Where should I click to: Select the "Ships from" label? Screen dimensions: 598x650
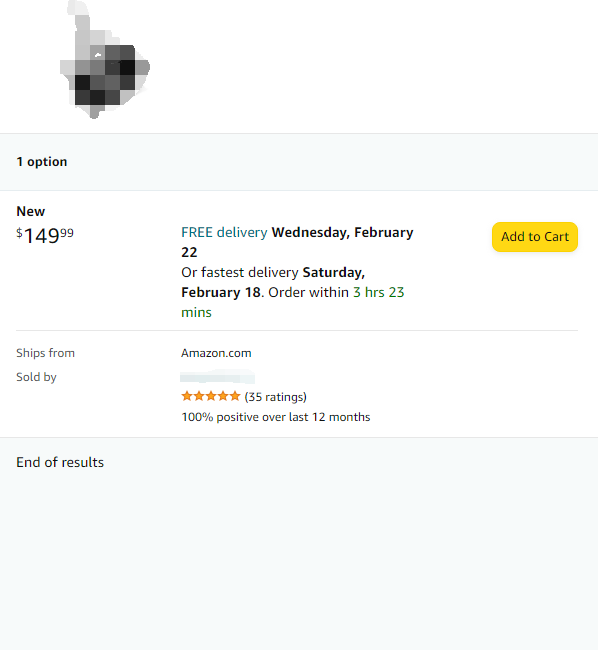click(x=46, y=353)
